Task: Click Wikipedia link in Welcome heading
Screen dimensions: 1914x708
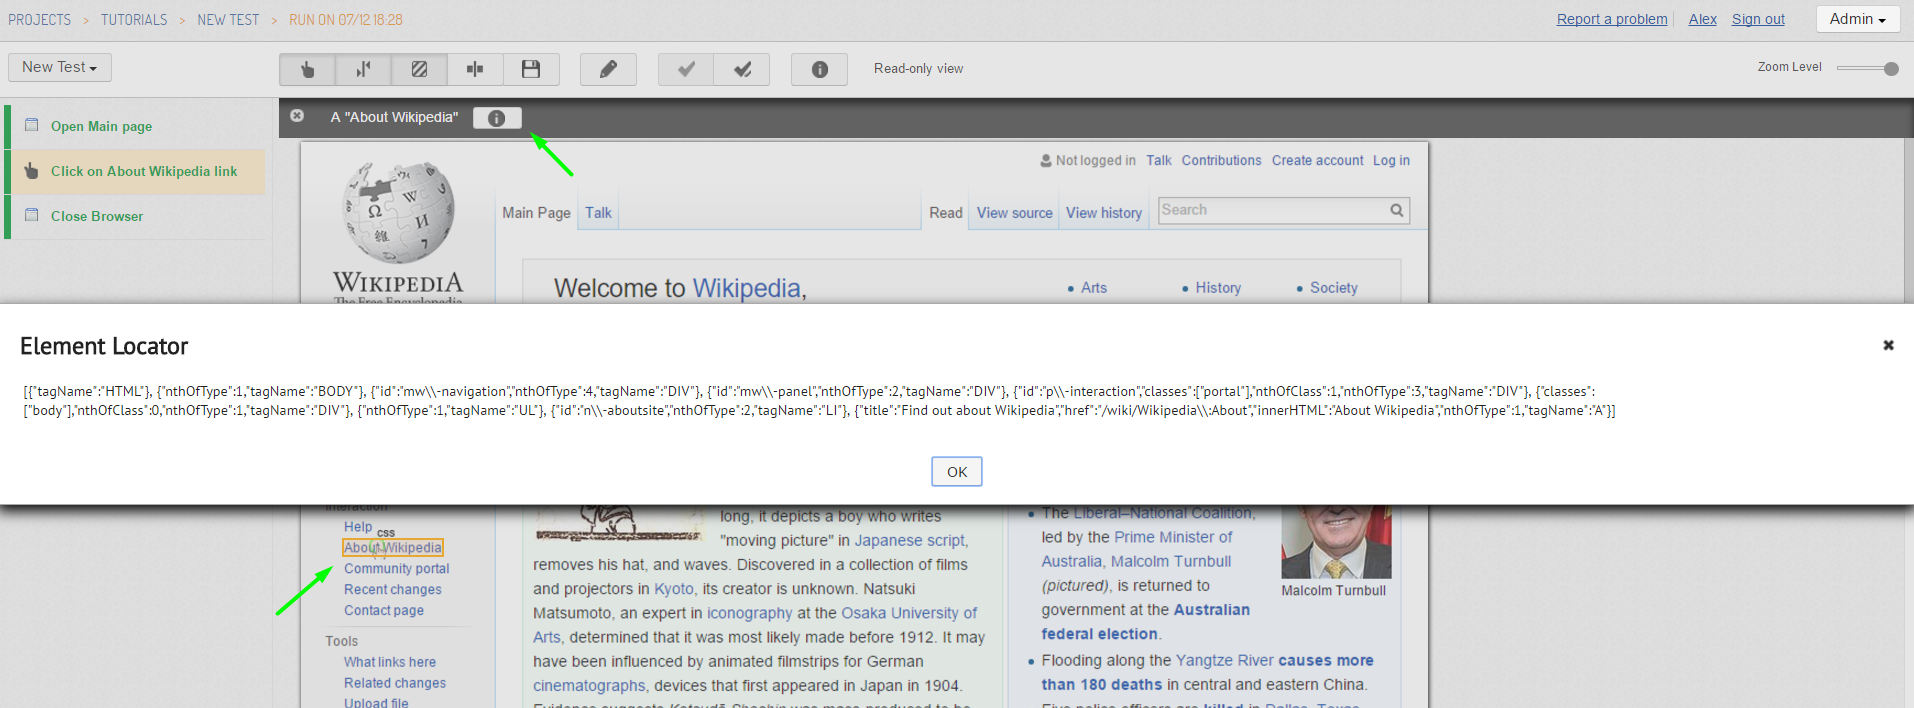Action: [747, 288]
